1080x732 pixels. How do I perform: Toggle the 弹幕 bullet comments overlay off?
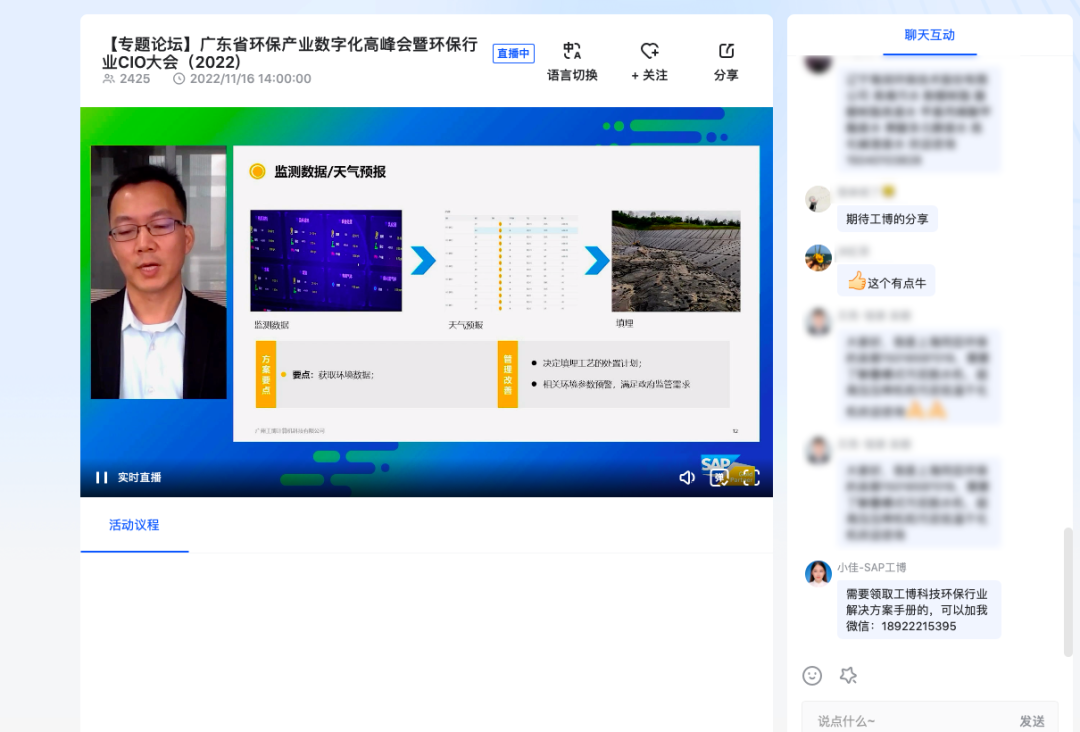click(718, 477)
